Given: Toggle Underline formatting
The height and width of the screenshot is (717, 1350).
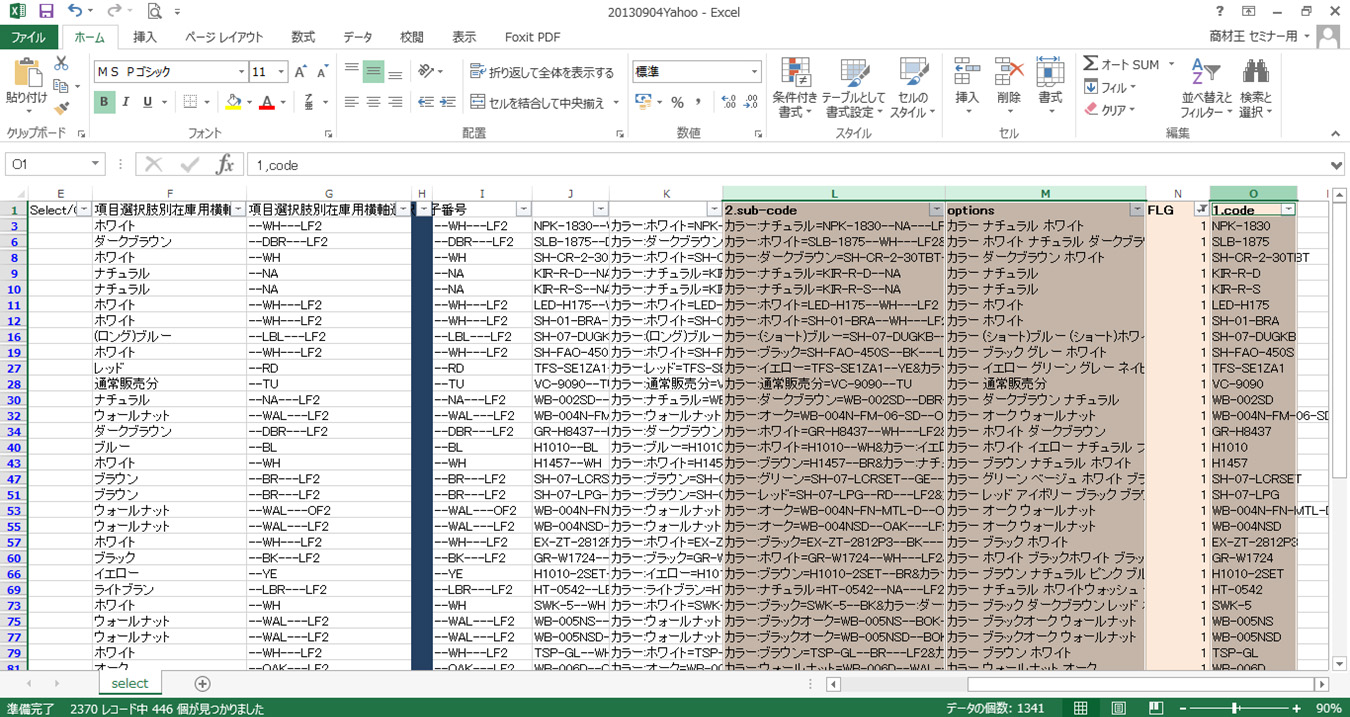Looking at the screenshot, I should pos(148,102).
